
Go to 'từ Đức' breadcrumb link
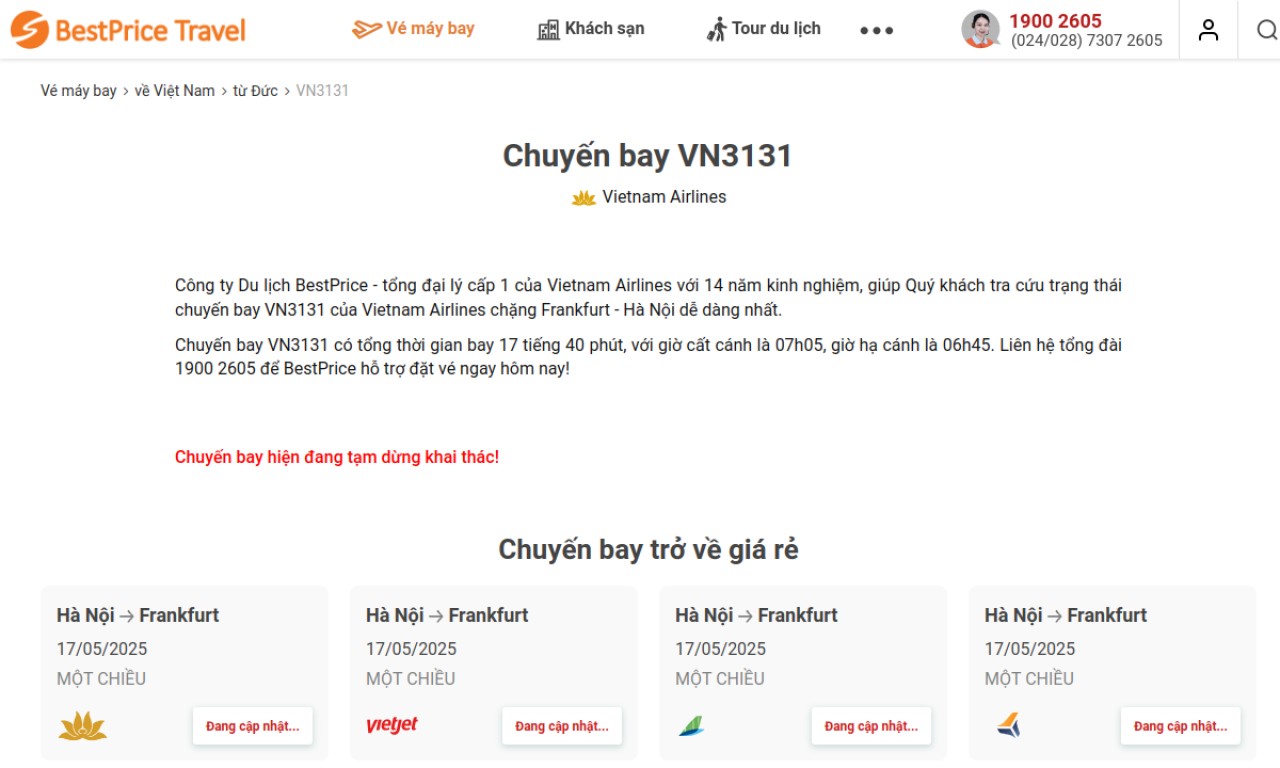[256, 90]
